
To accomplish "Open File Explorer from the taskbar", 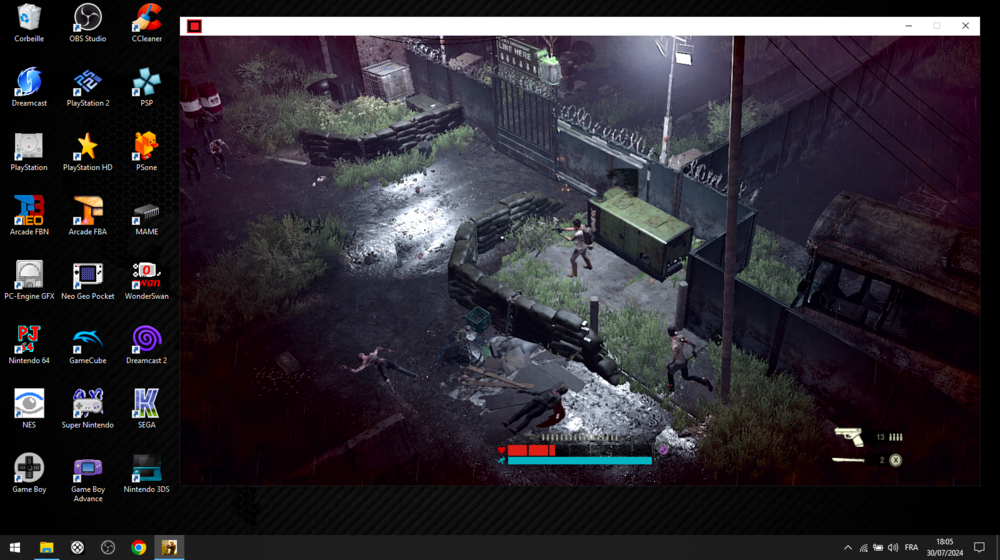I will pyautogui.click(x=46, y=547).
